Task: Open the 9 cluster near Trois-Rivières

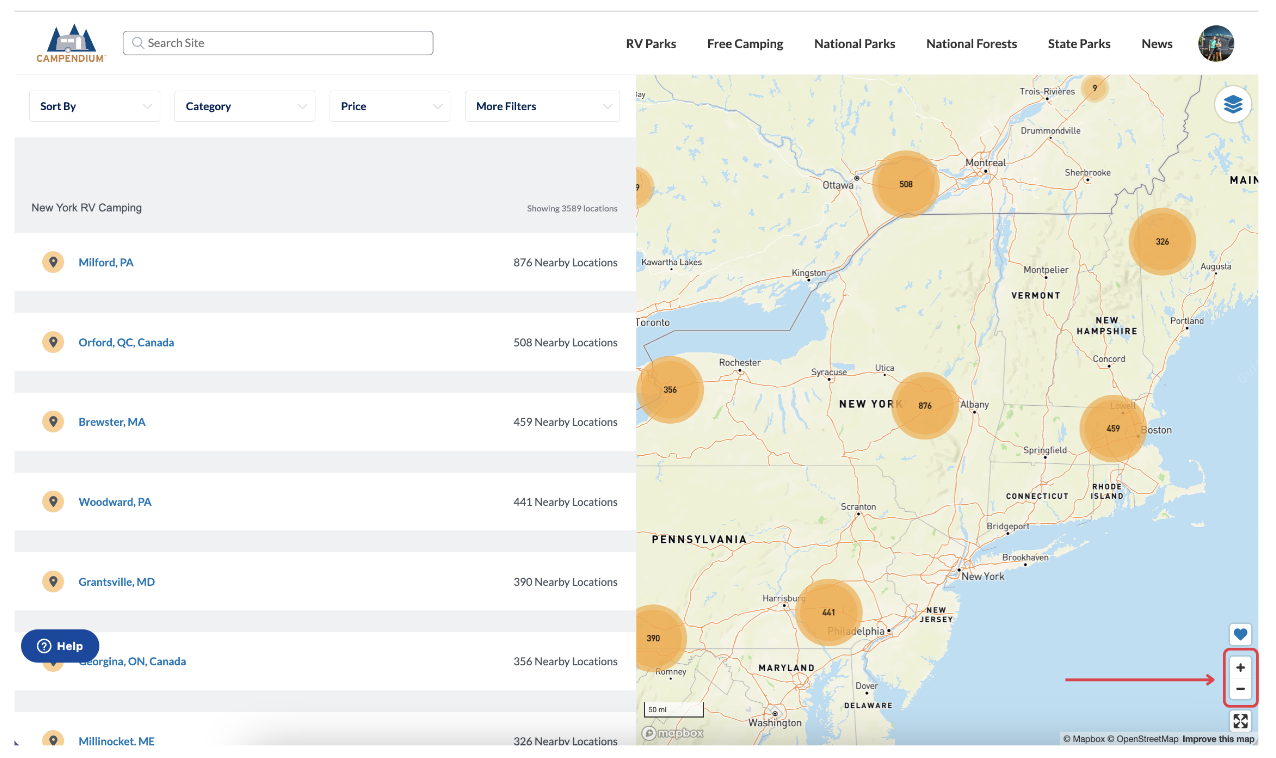Action: pyautogui.click(x=1095, y=88)
